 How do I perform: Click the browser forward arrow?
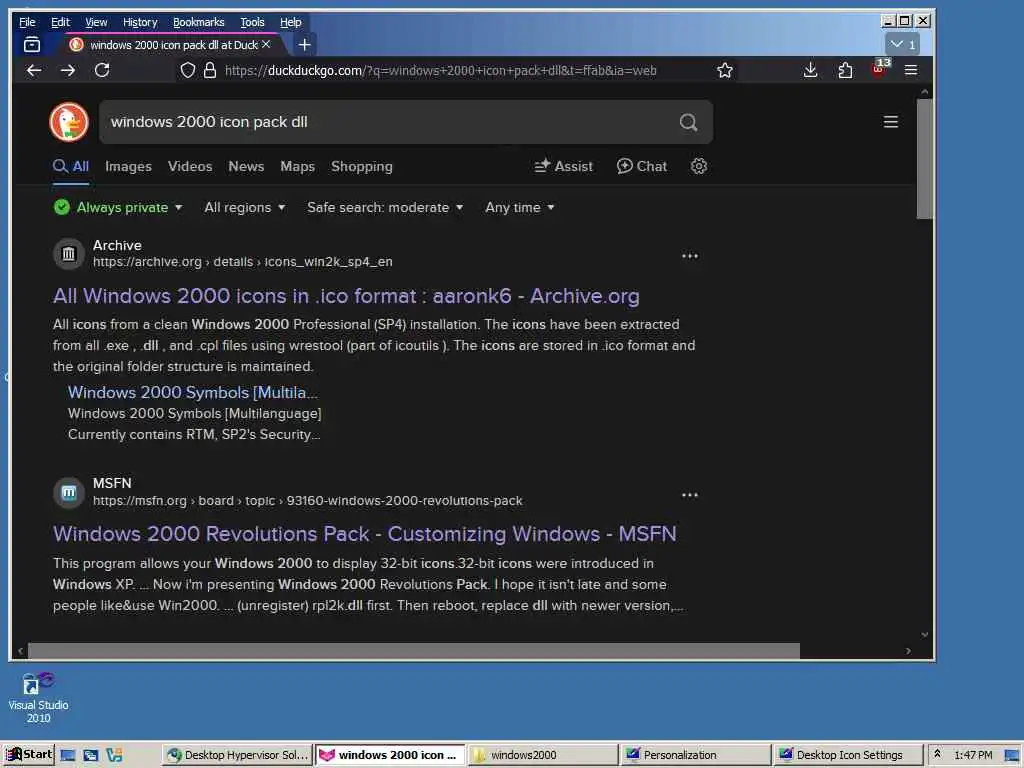[68, 71]
